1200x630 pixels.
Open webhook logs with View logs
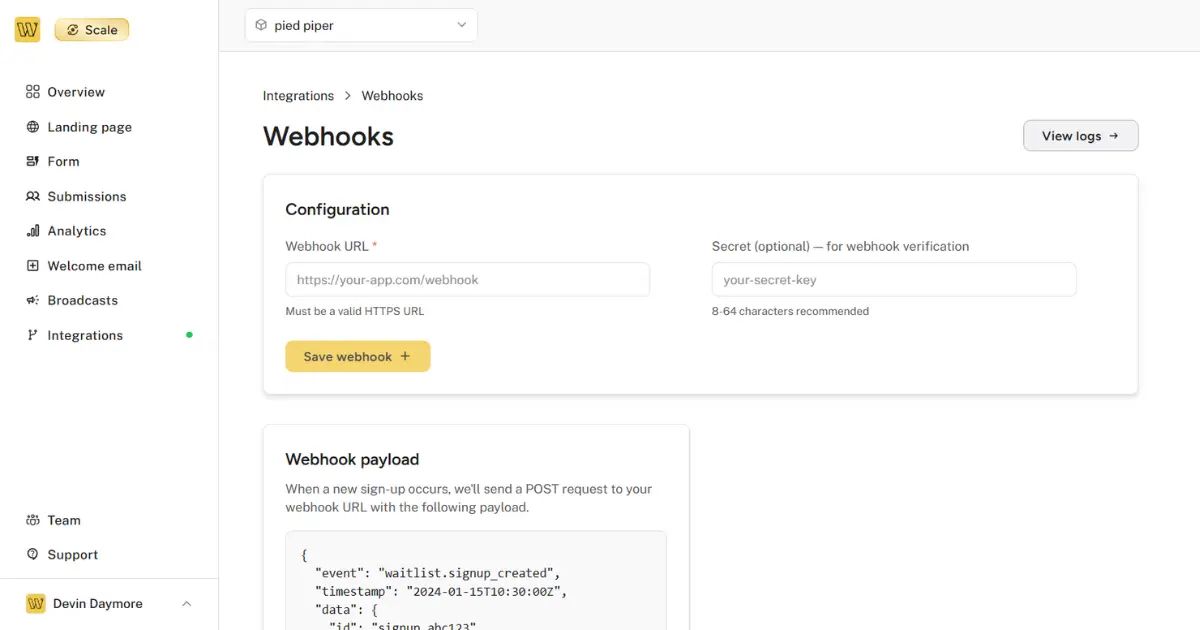click(1080, 135)
